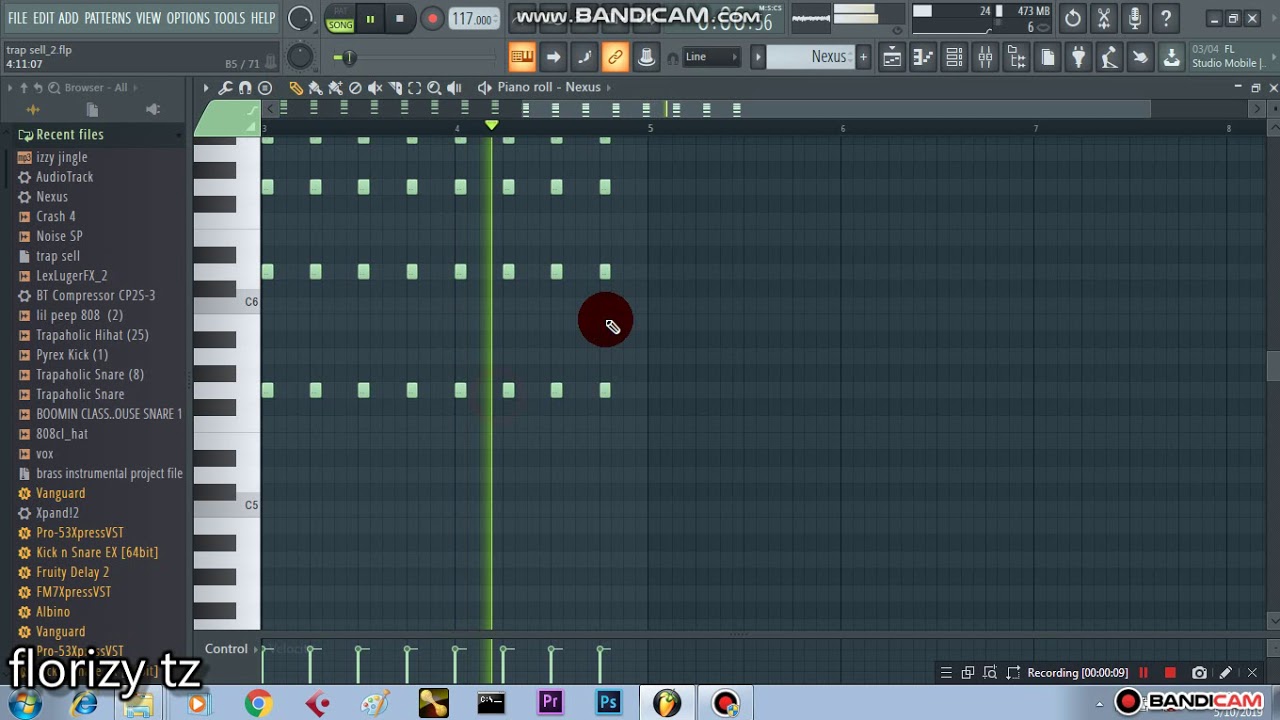This screenshot has width=1280, height=720.
Task: Click the help question mark icon
Action: click(x=1166, y=18)
